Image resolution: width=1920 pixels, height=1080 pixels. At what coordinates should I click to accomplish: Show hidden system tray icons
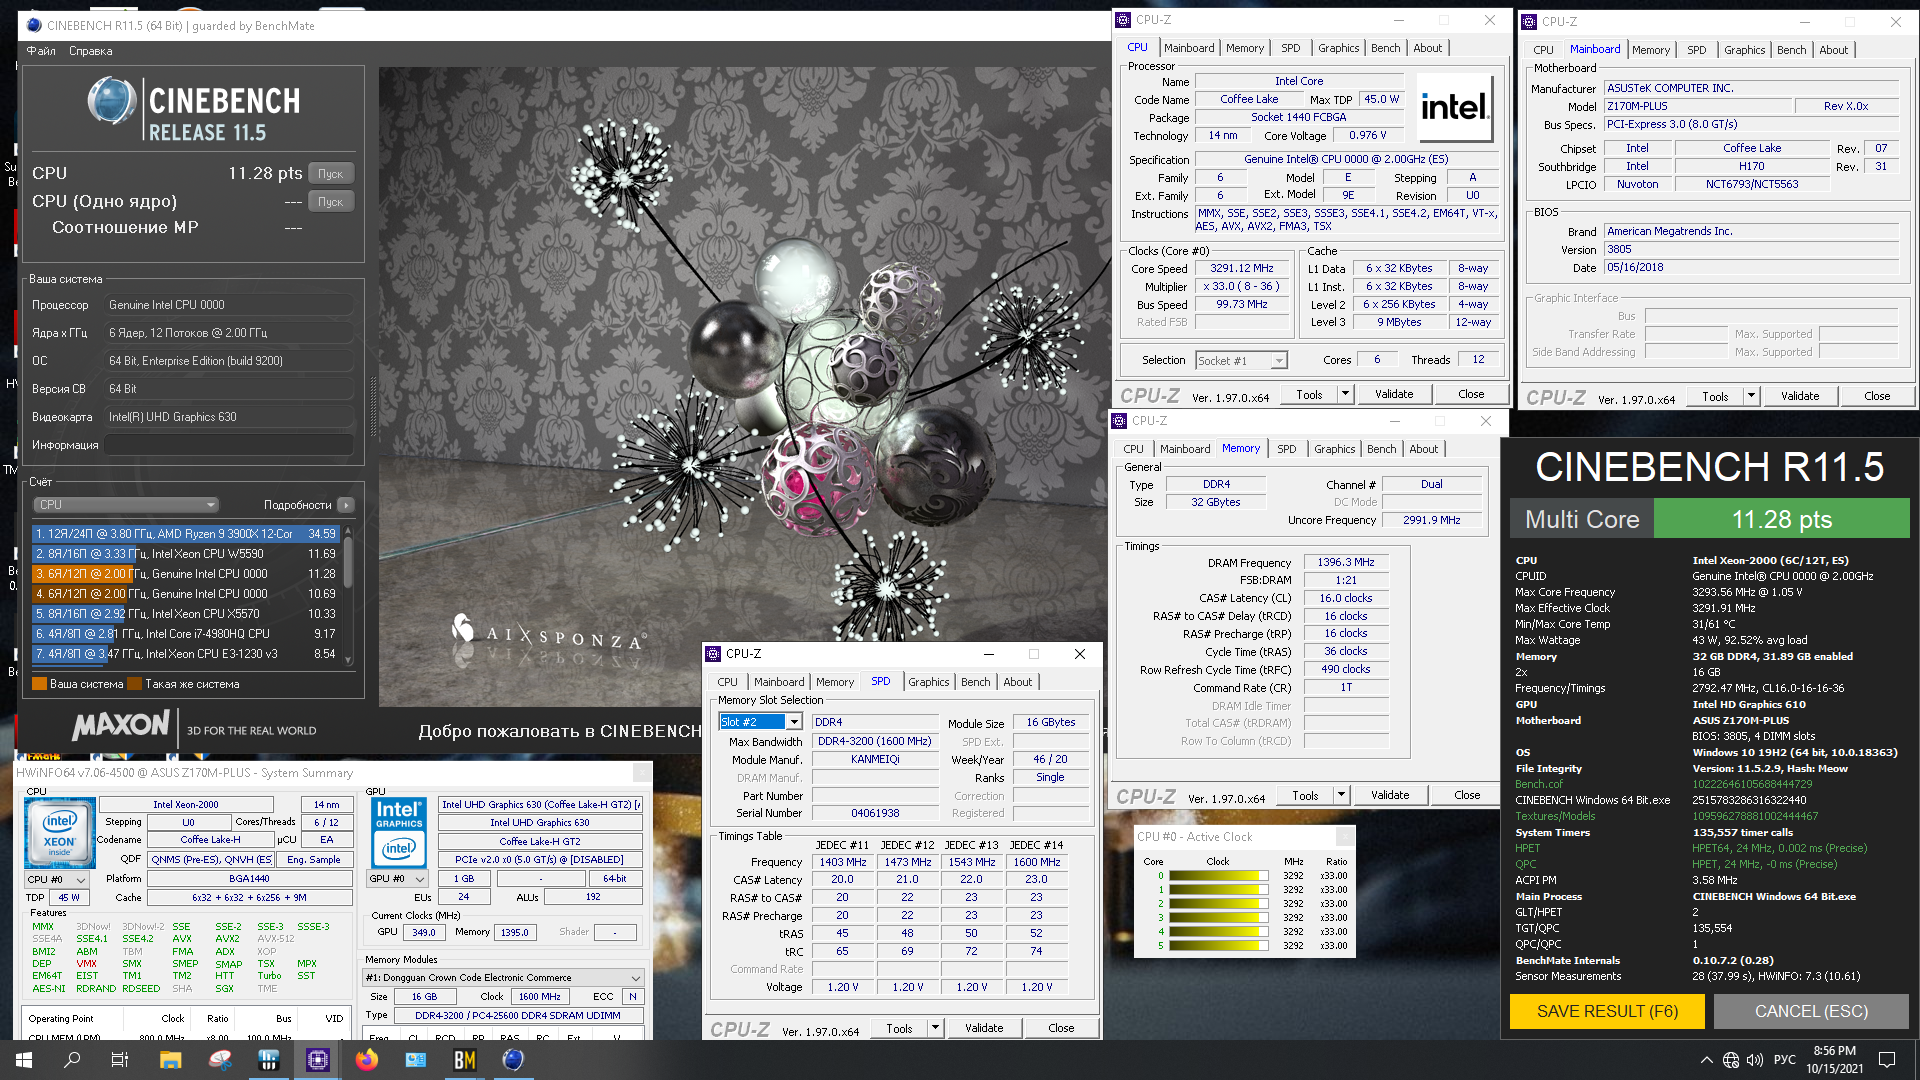tap(1706, 1060)
